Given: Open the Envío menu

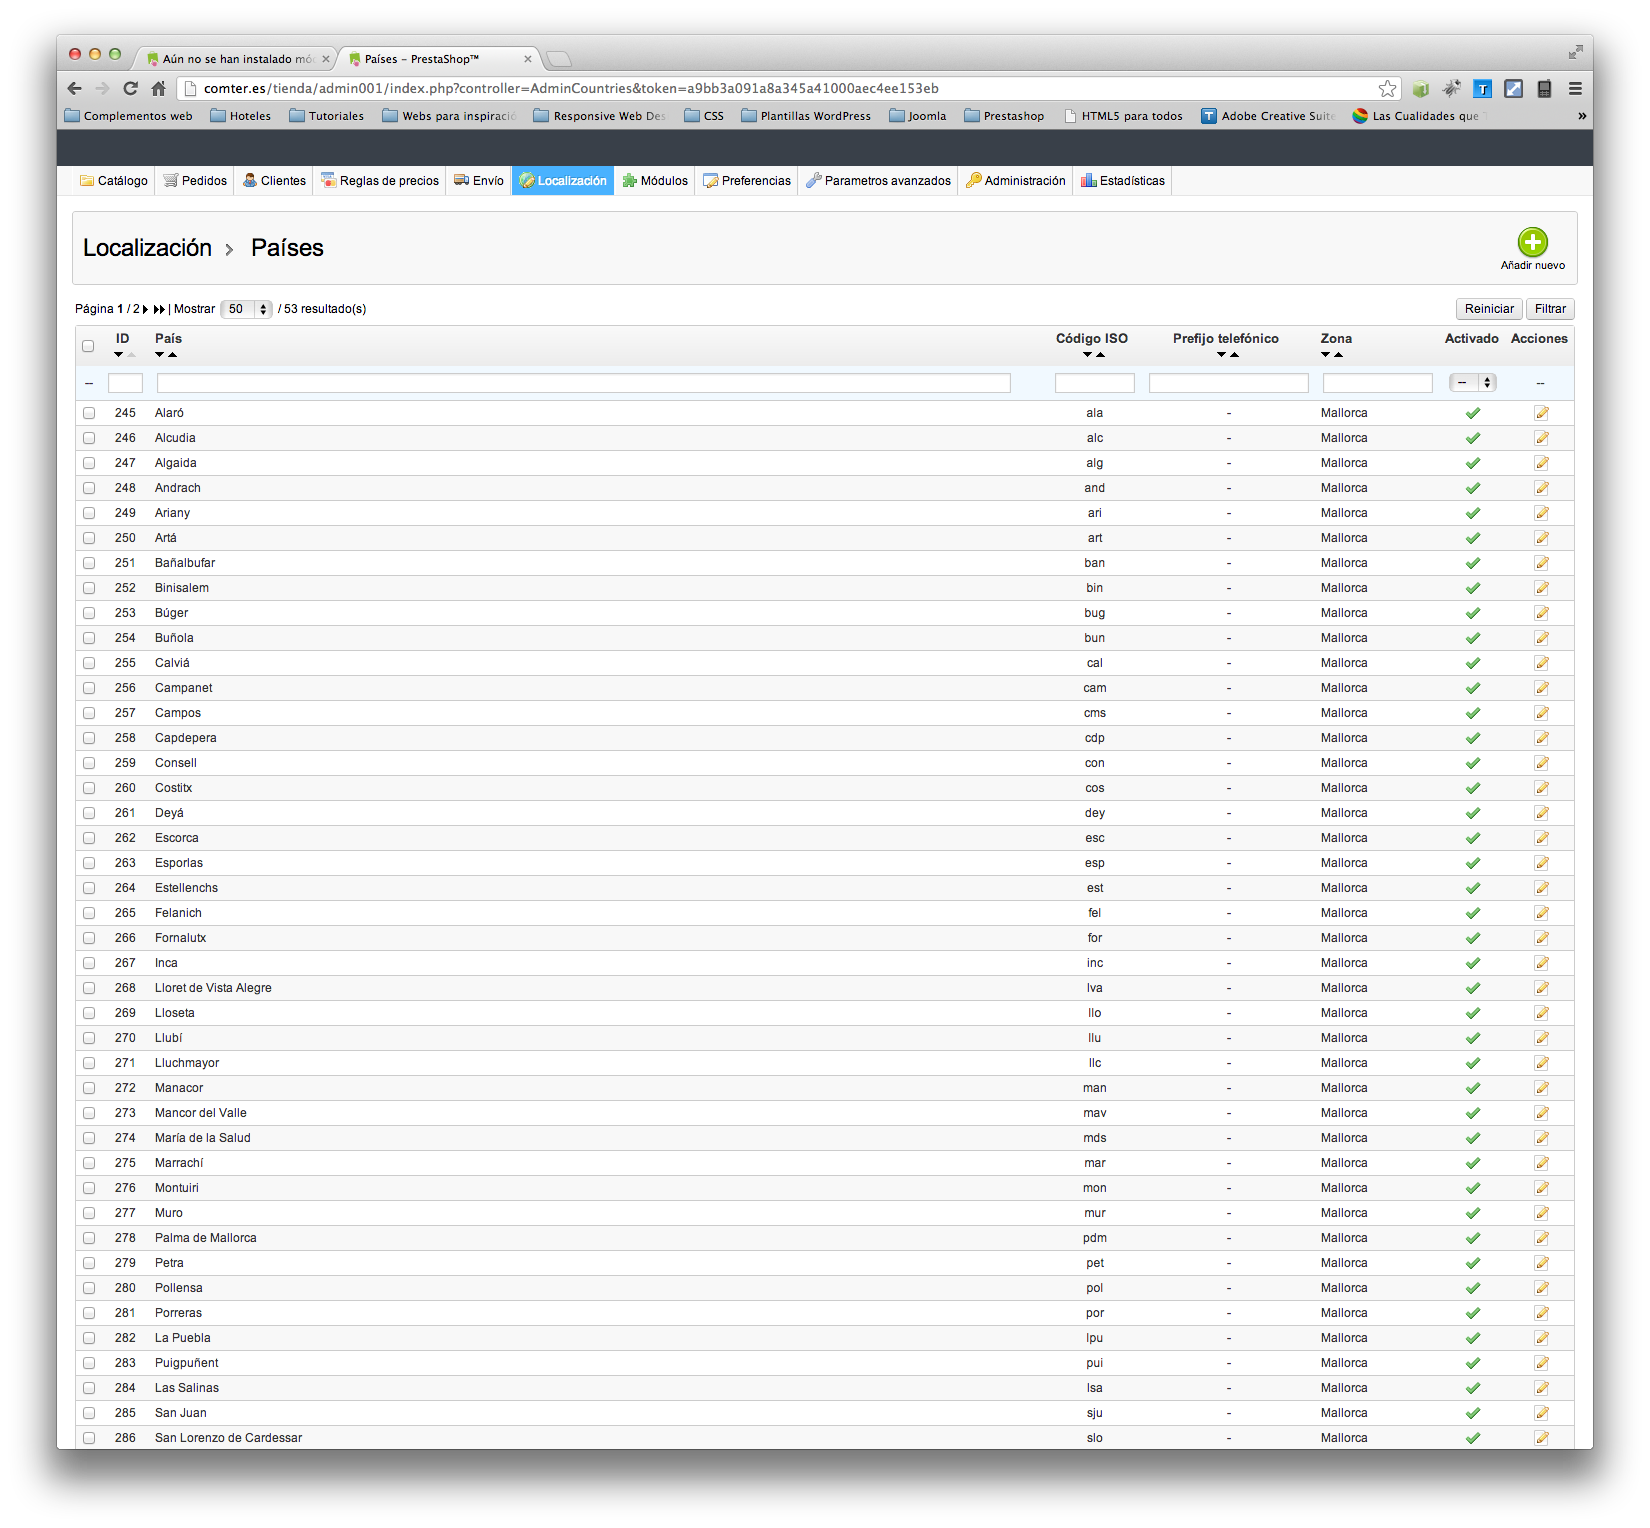Looking at the screenshot, I should 479,181.
